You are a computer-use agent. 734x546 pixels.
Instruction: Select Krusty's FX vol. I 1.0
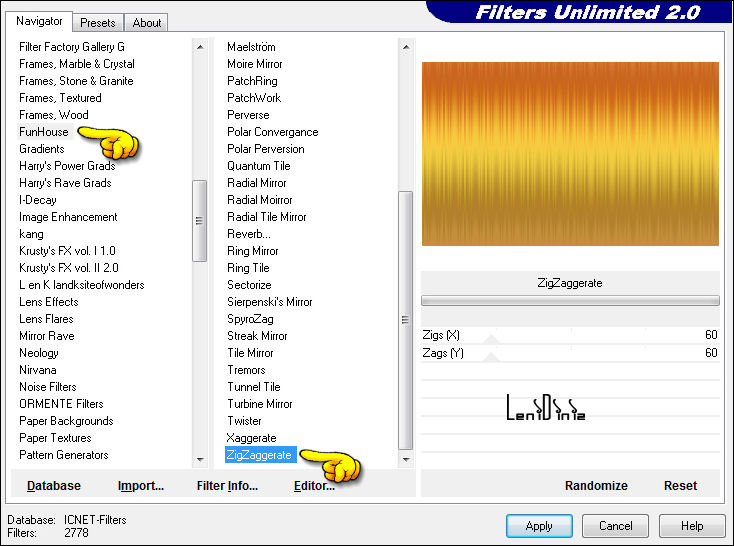tap(67, 251)
